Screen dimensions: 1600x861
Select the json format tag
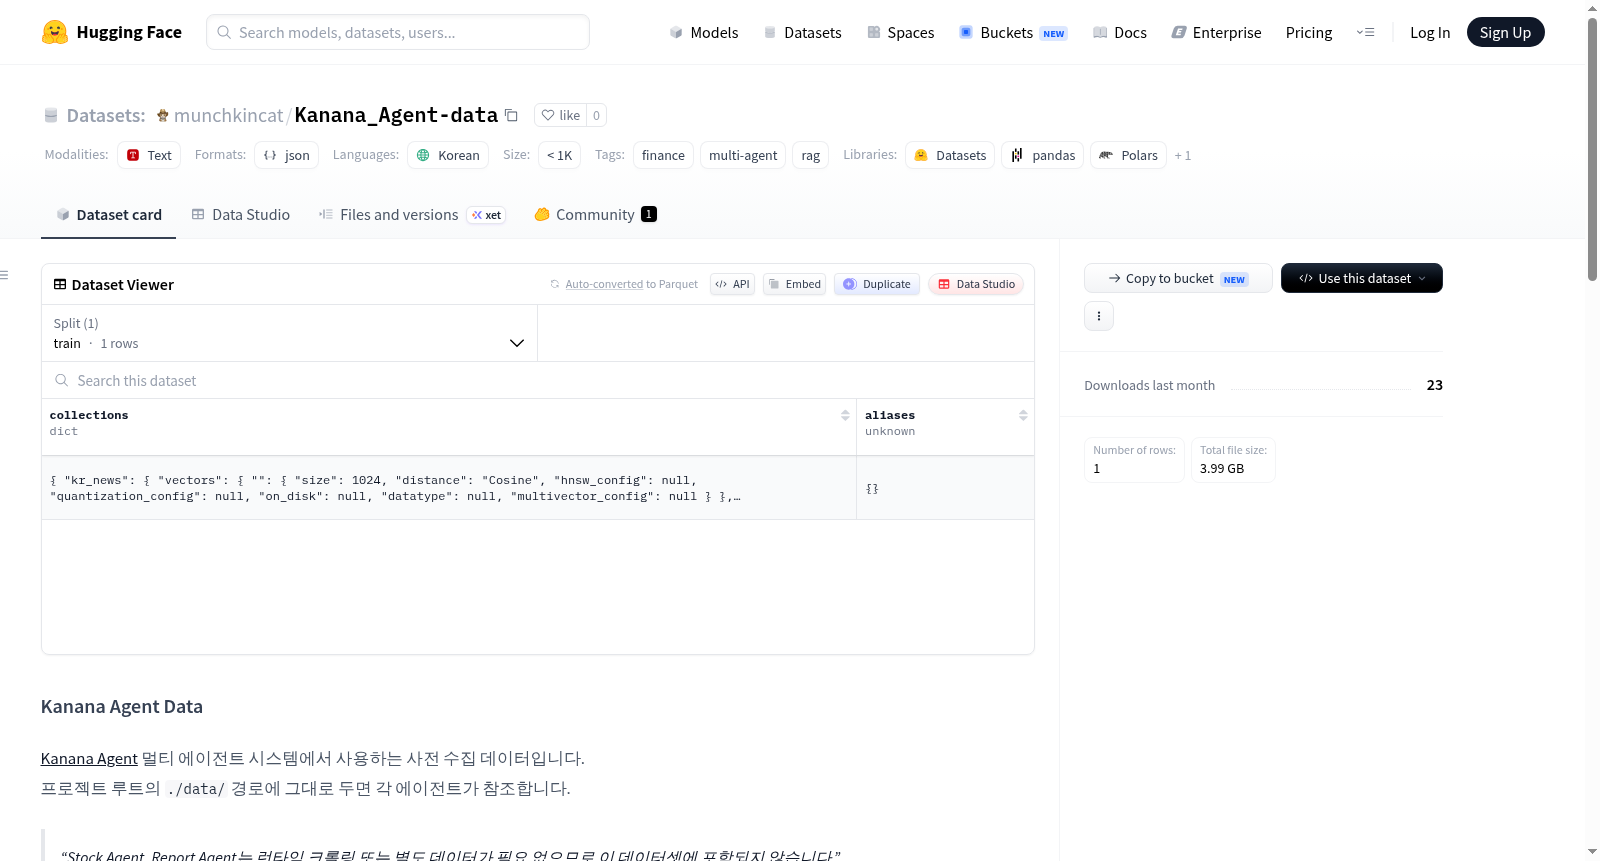point(286,155)
